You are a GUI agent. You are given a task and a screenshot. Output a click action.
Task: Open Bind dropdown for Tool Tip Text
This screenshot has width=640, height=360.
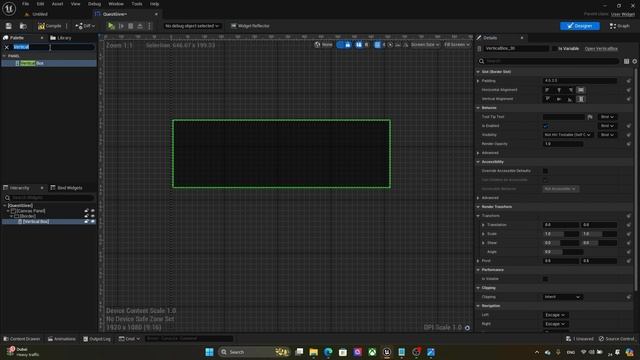pyautogui.click(x=607, y=117)
